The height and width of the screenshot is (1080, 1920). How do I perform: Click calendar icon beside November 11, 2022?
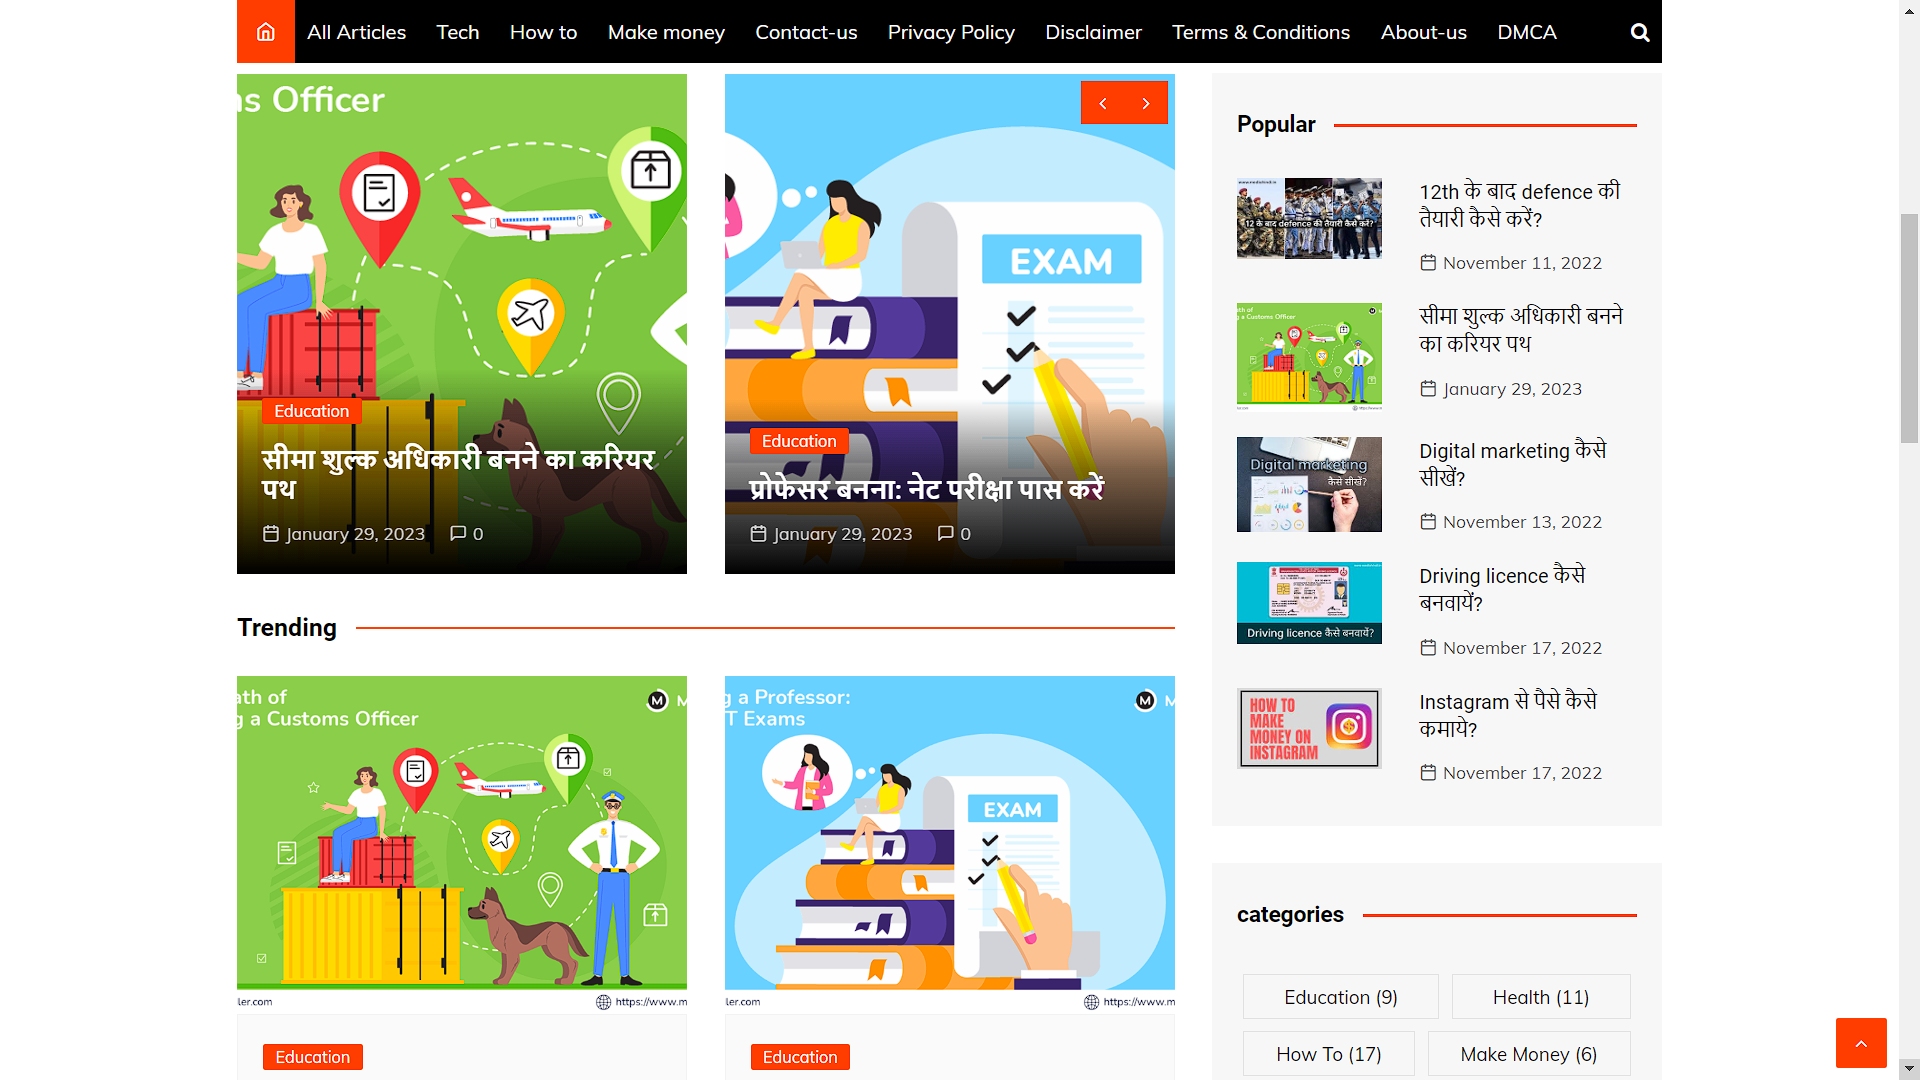pos(1428,263)
